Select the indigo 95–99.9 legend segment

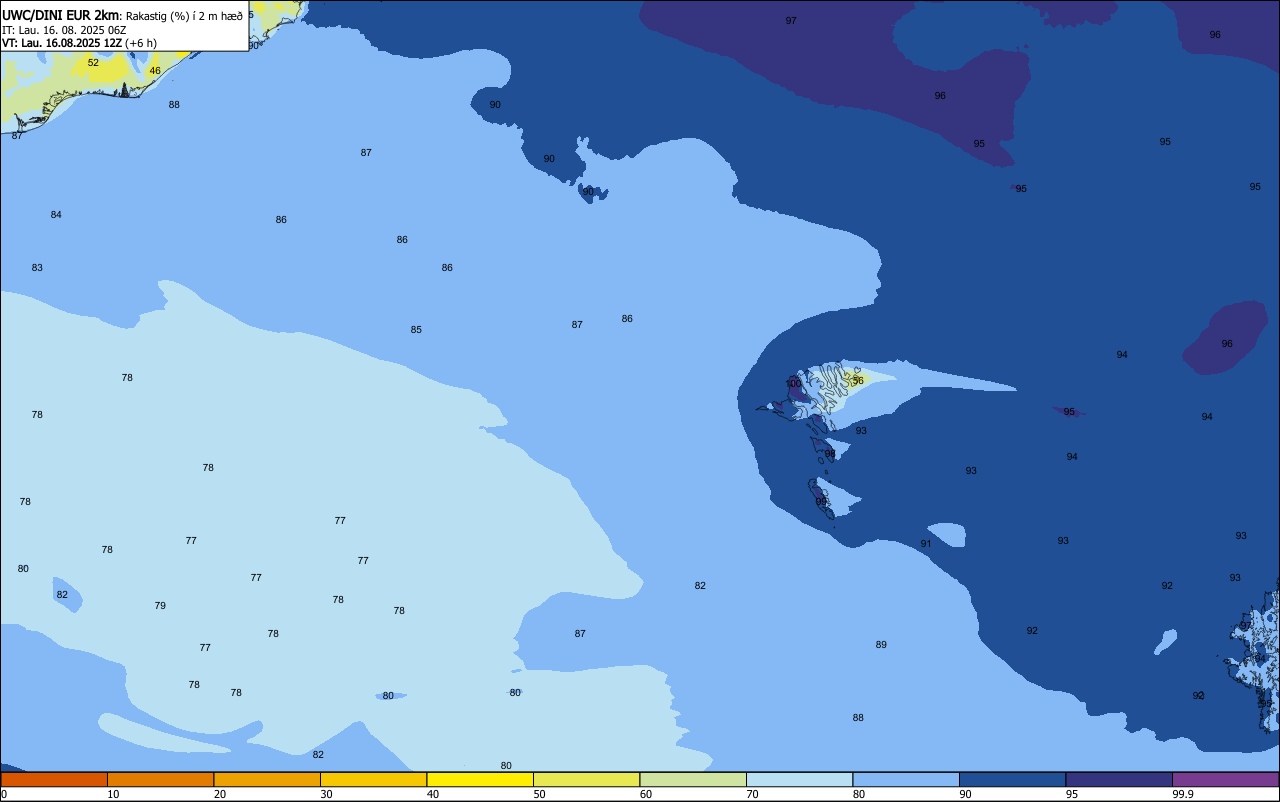(x=1119, y=779)
